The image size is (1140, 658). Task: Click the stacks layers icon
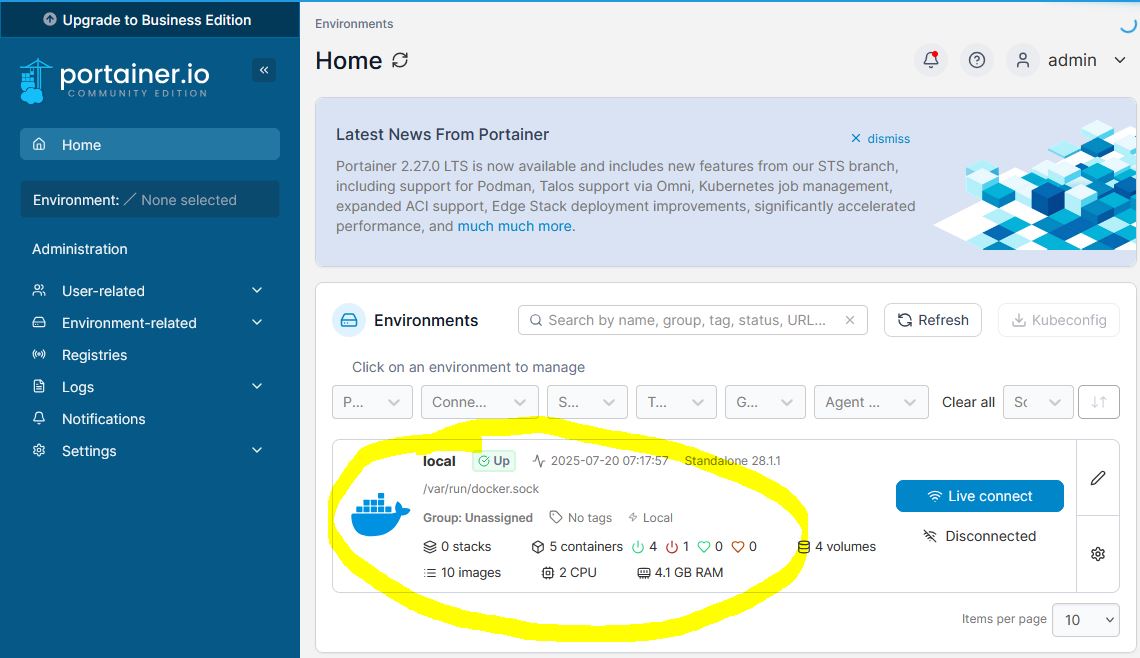click(430, 547)
